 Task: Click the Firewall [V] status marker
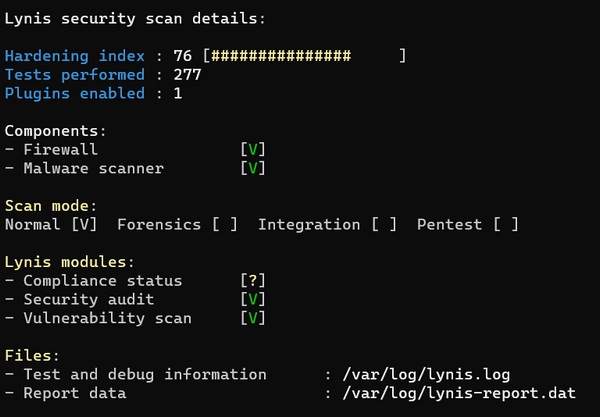(x=253, y=150)
